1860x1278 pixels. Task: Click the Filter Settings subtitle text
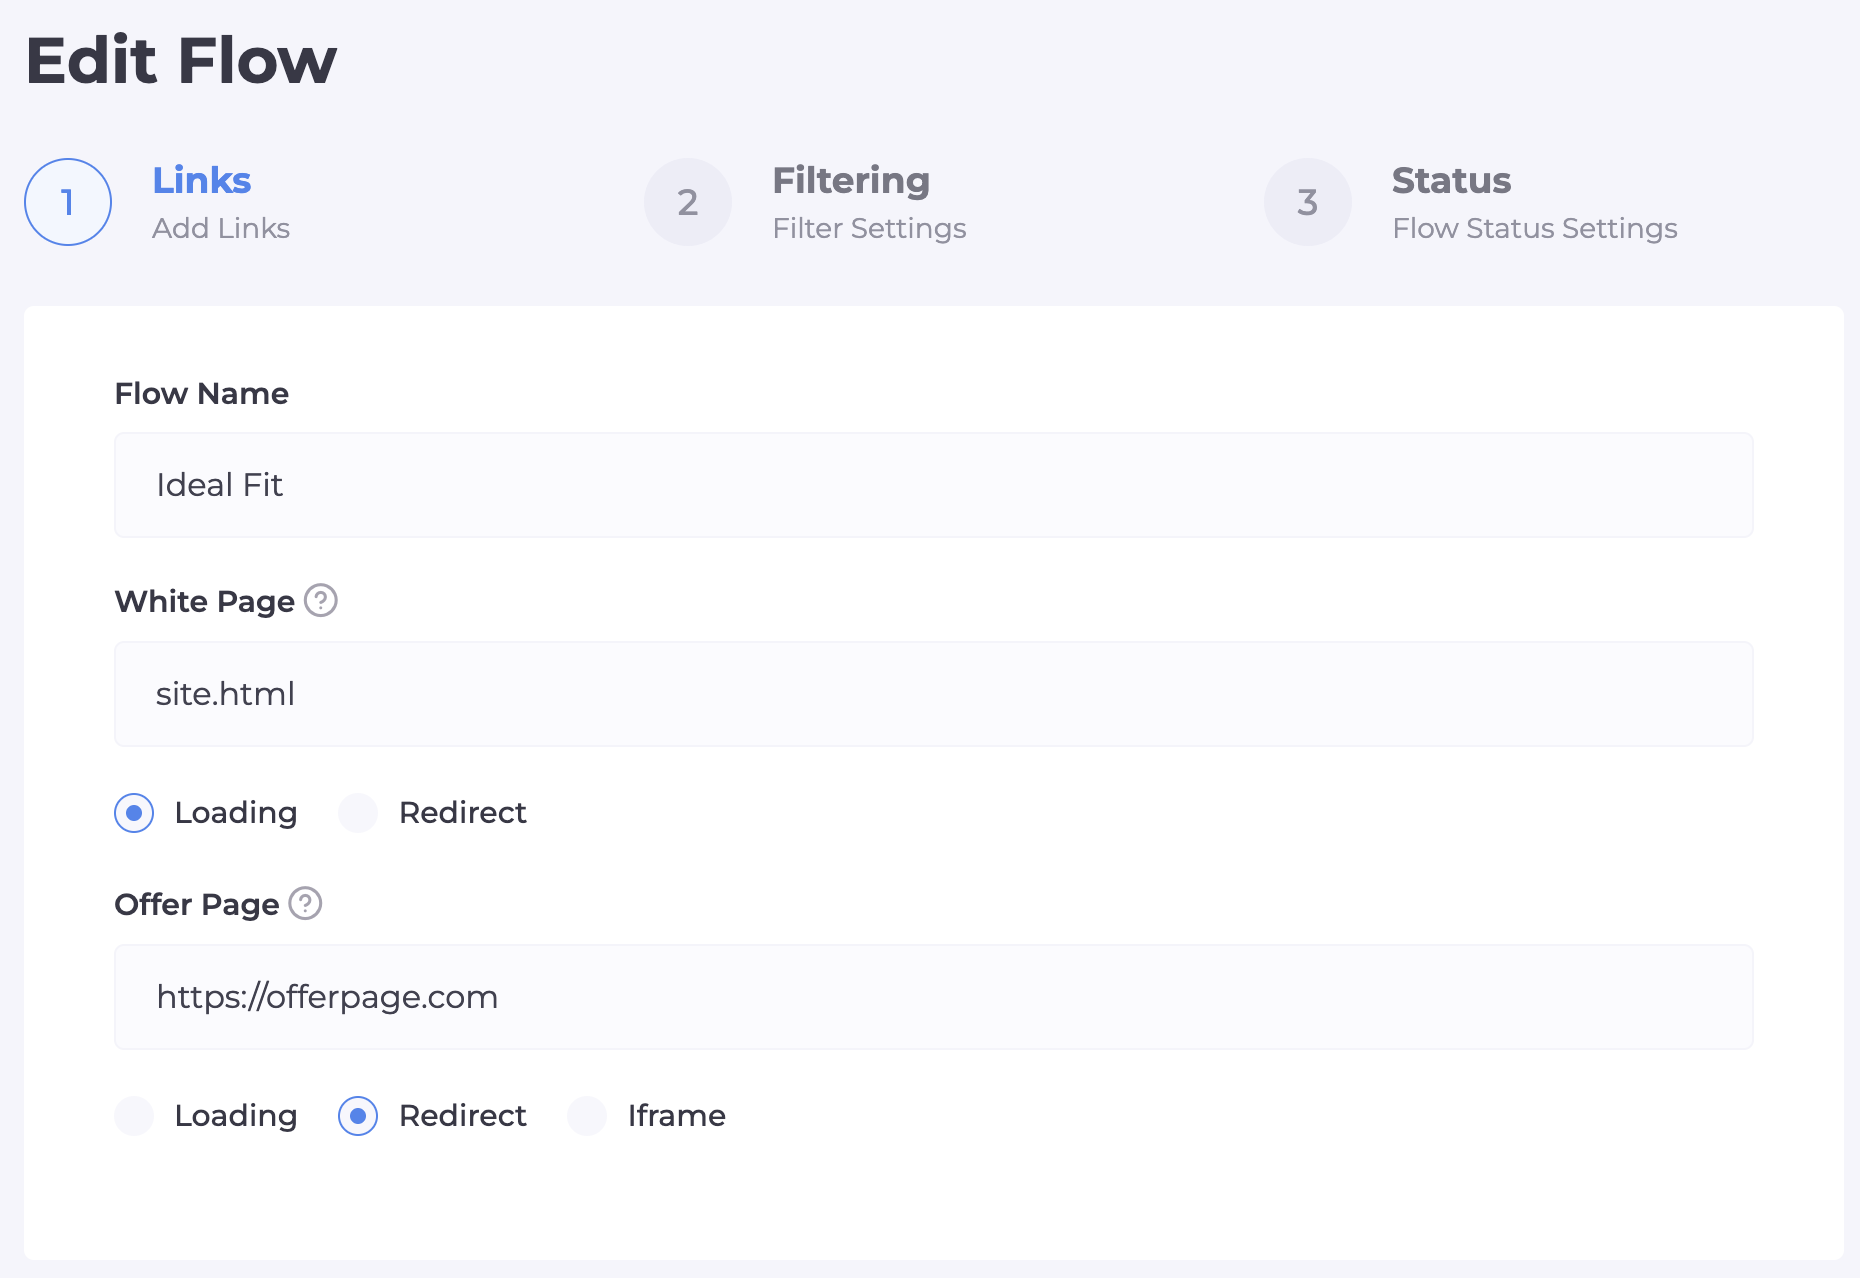pos(869,229)
